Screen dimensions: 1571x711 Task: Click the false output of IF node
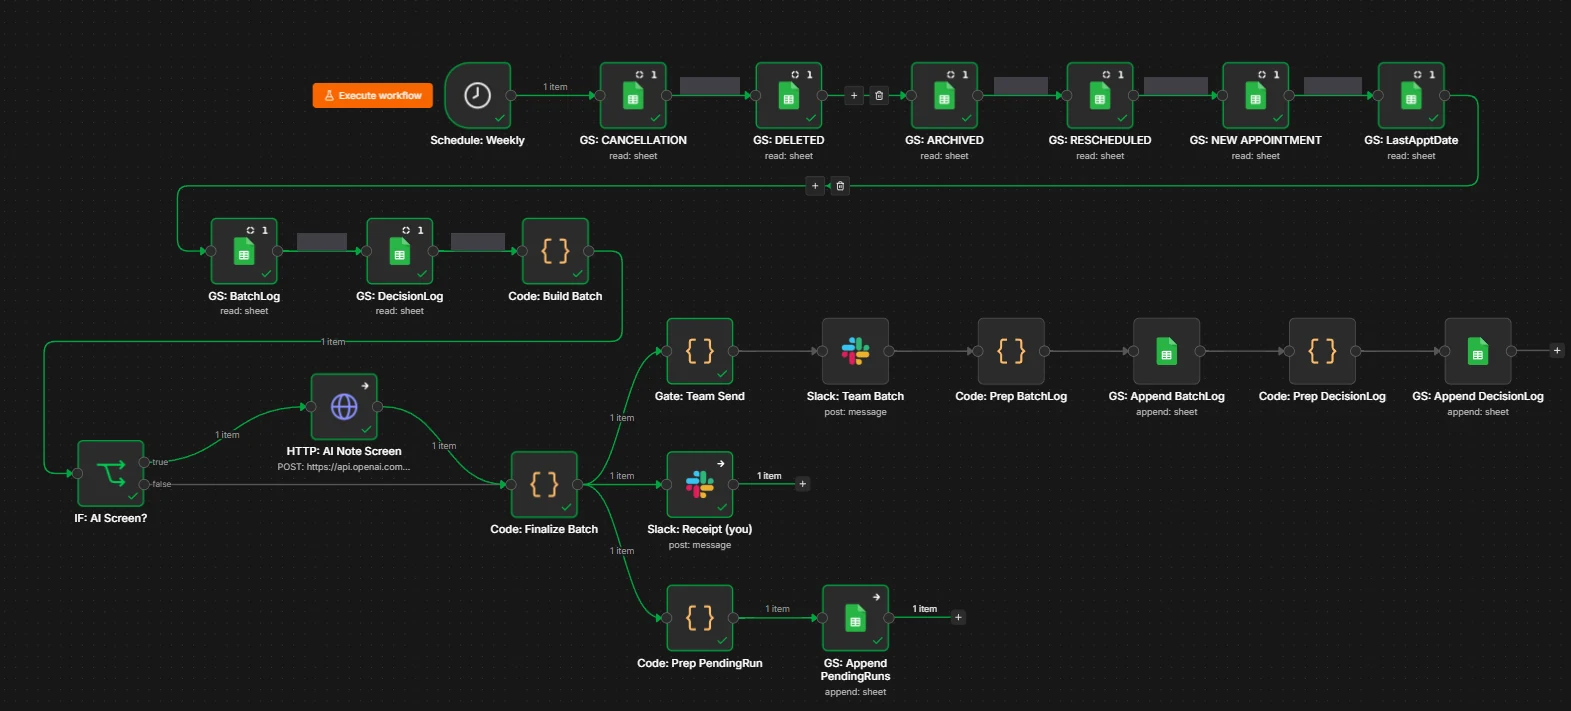click(144, 484)
